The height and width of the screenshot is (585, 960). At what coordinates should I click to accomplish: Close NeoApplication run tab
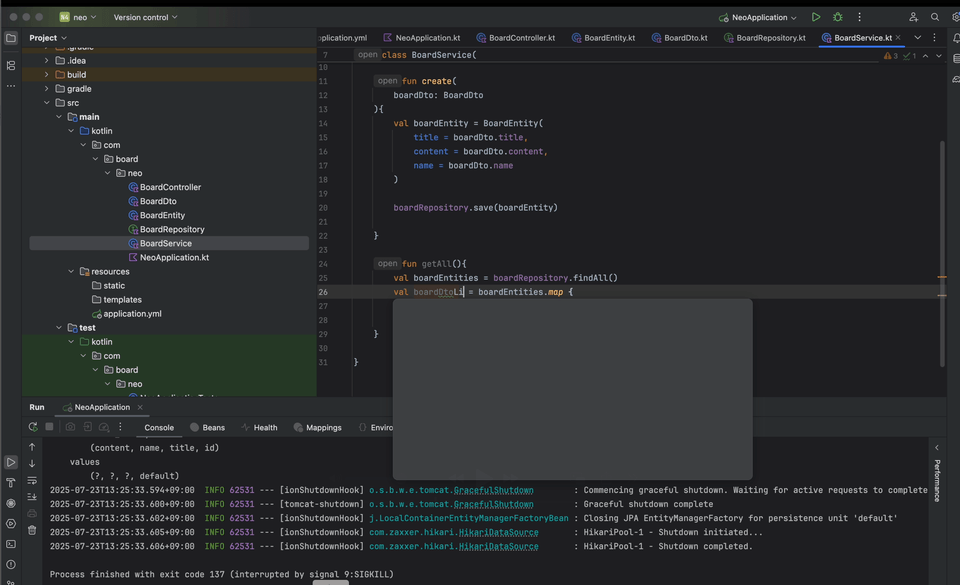pos(140,408)
